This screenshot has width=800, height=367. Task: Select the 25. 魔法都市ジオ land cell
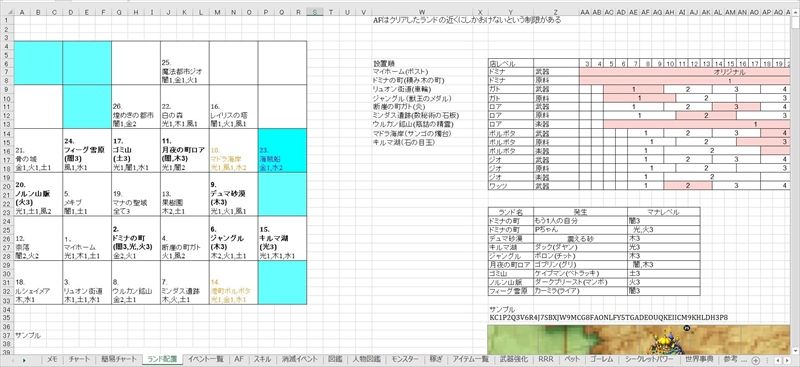(x=184, y=63)
